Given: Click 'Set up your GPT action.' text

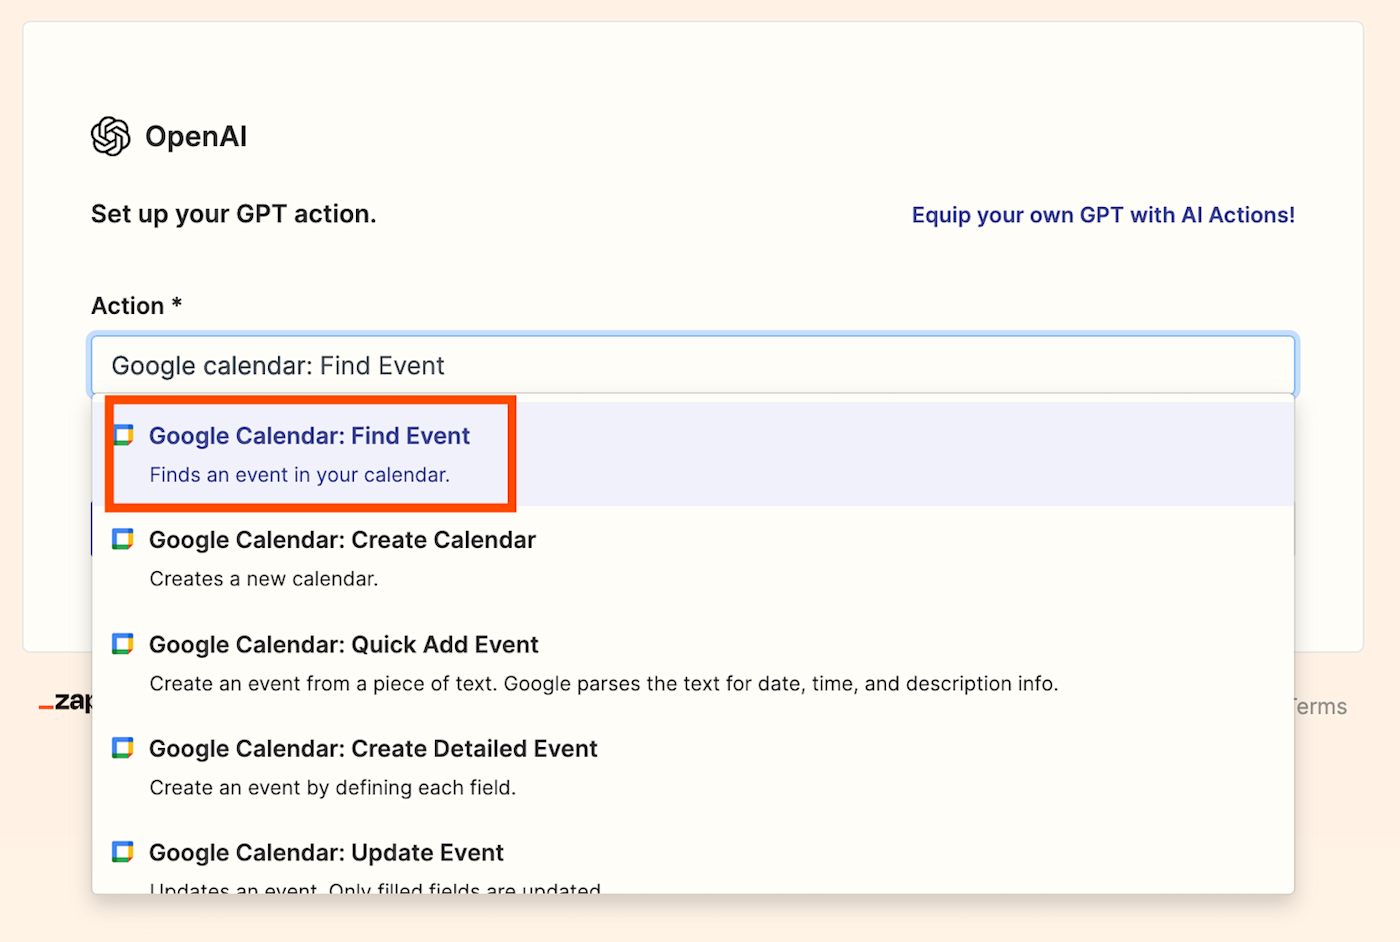Looking at the screenshot, I should point(234,214).
